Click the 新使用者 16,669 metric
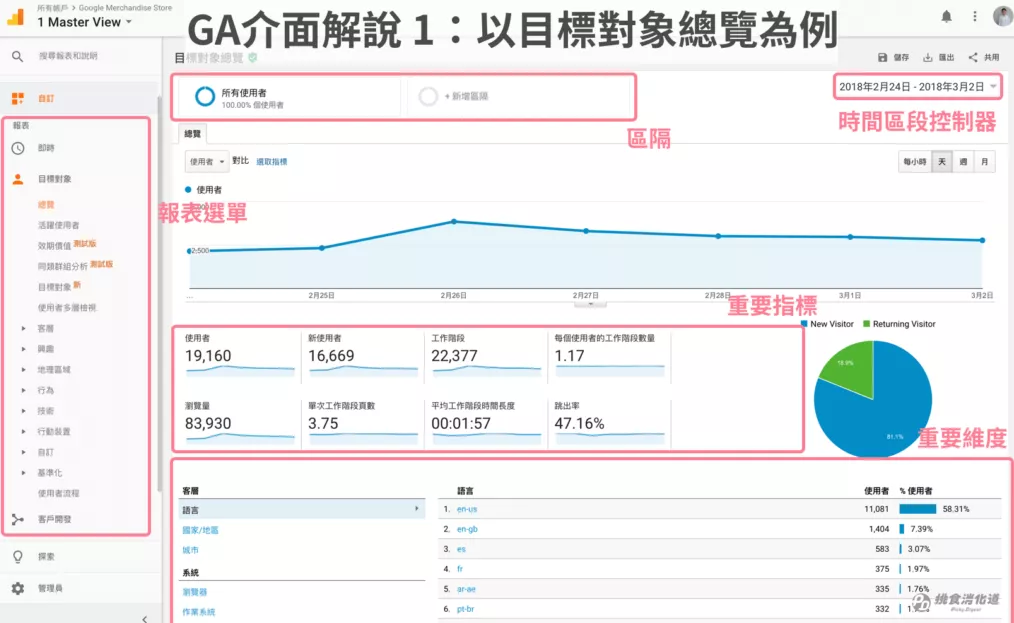1014x623 pixels. pos(363,355)
